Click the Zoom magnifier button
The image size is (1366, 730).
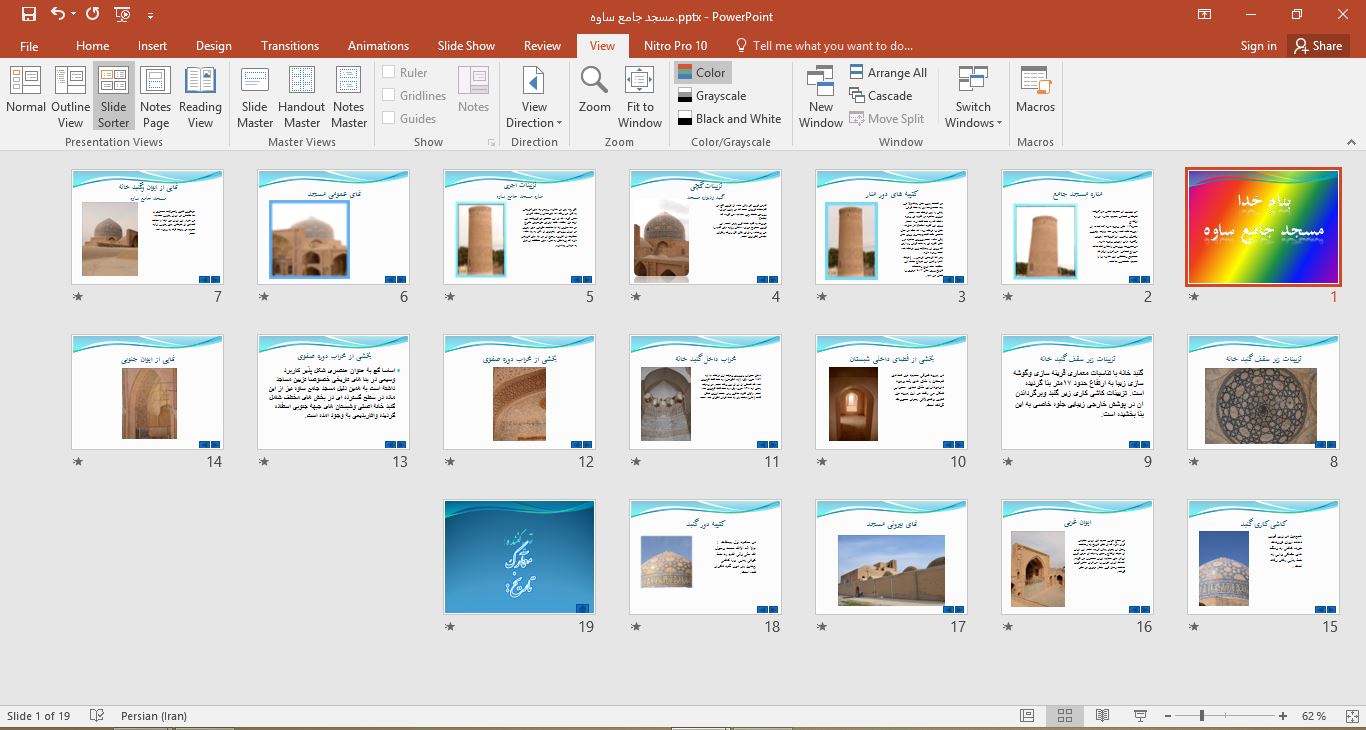pos(594,90)
